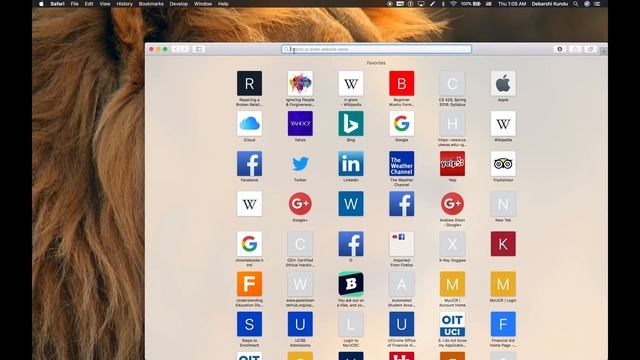Click the Bluetooth icon in the menu bar
Viewport: 640px width, 360px height.
[x=443, y=4]
